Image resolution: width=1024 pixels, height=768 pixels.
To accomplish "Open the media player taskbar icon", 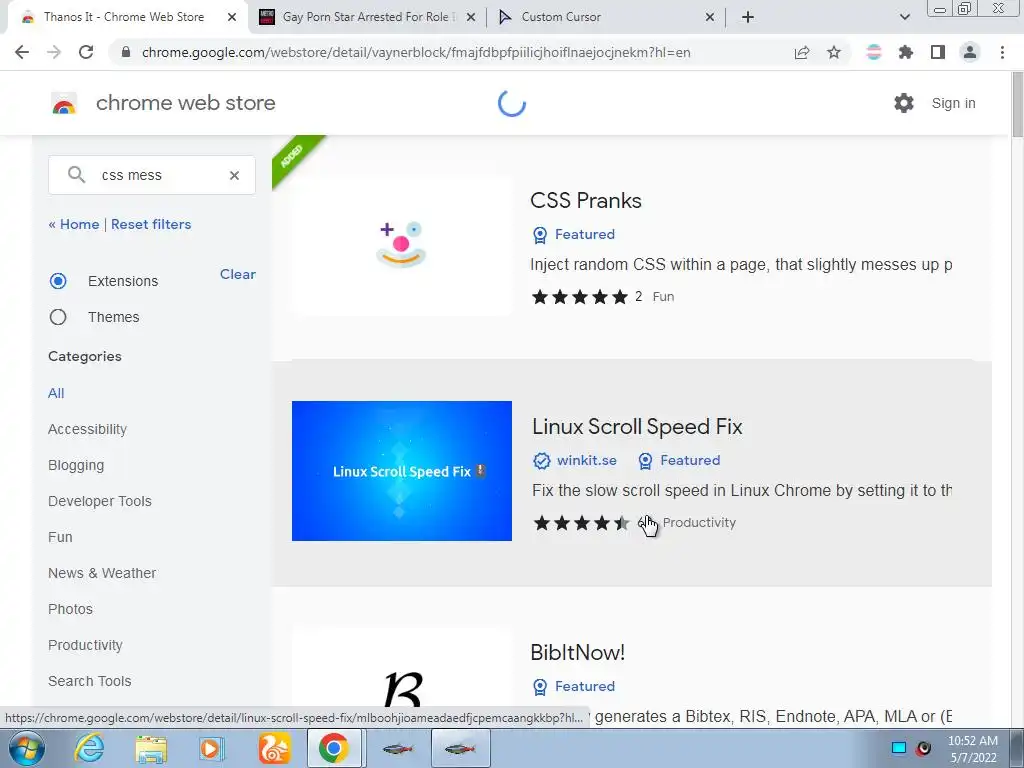I will 212,748.
